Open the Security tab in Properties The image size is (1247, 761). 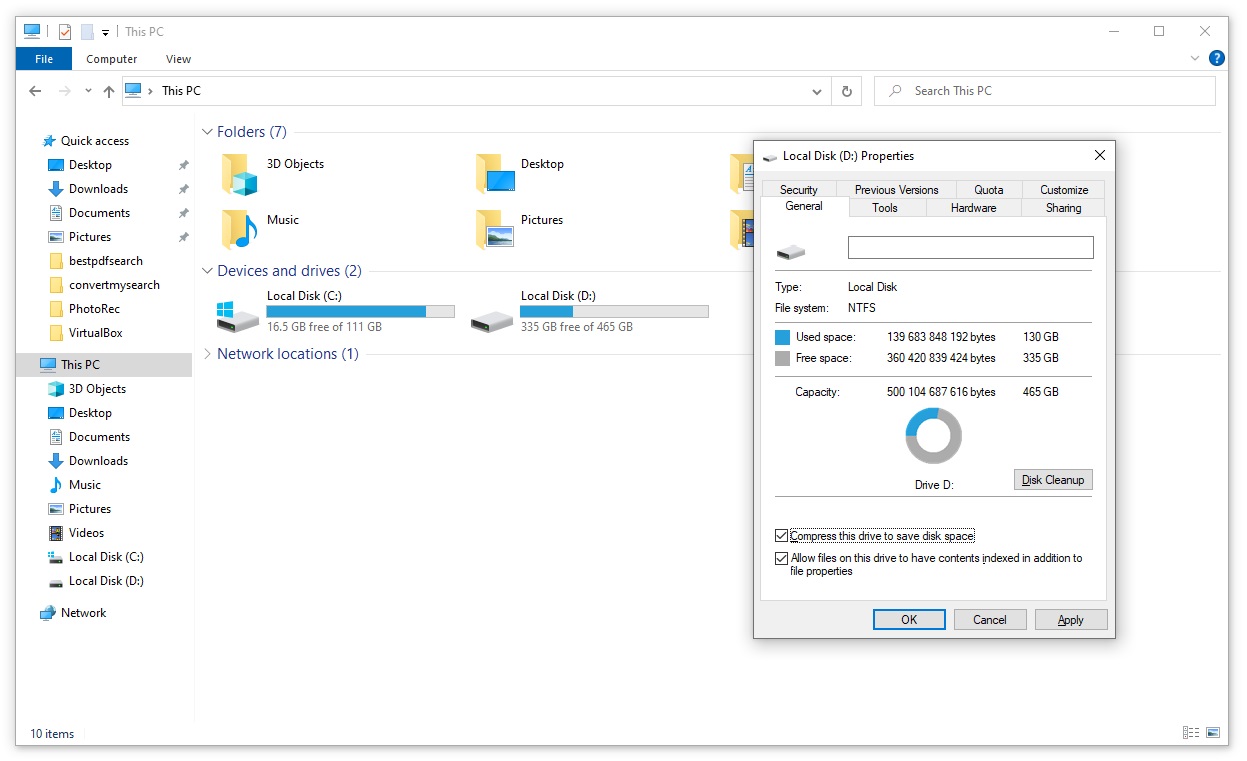(799, 190)
